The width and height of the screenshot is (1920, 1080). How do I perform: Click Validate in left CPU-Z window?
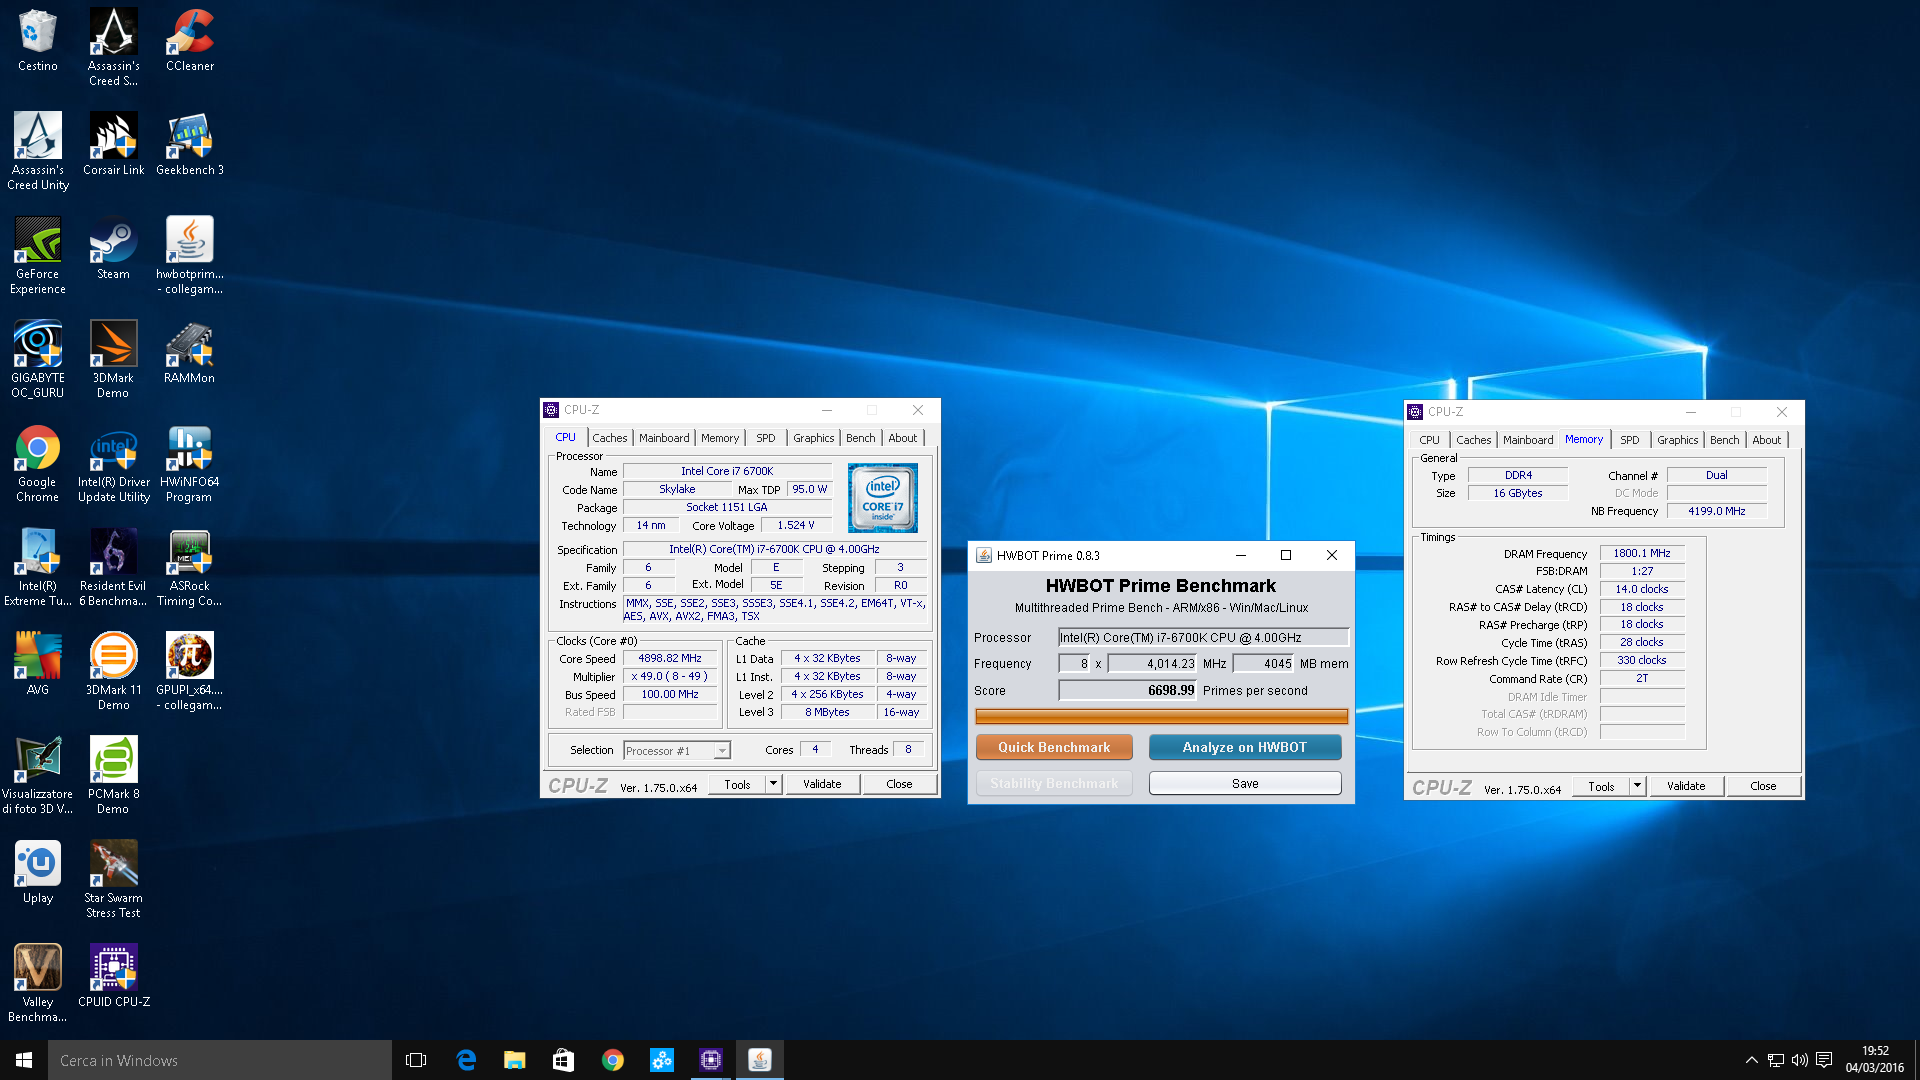click(822, 785)
